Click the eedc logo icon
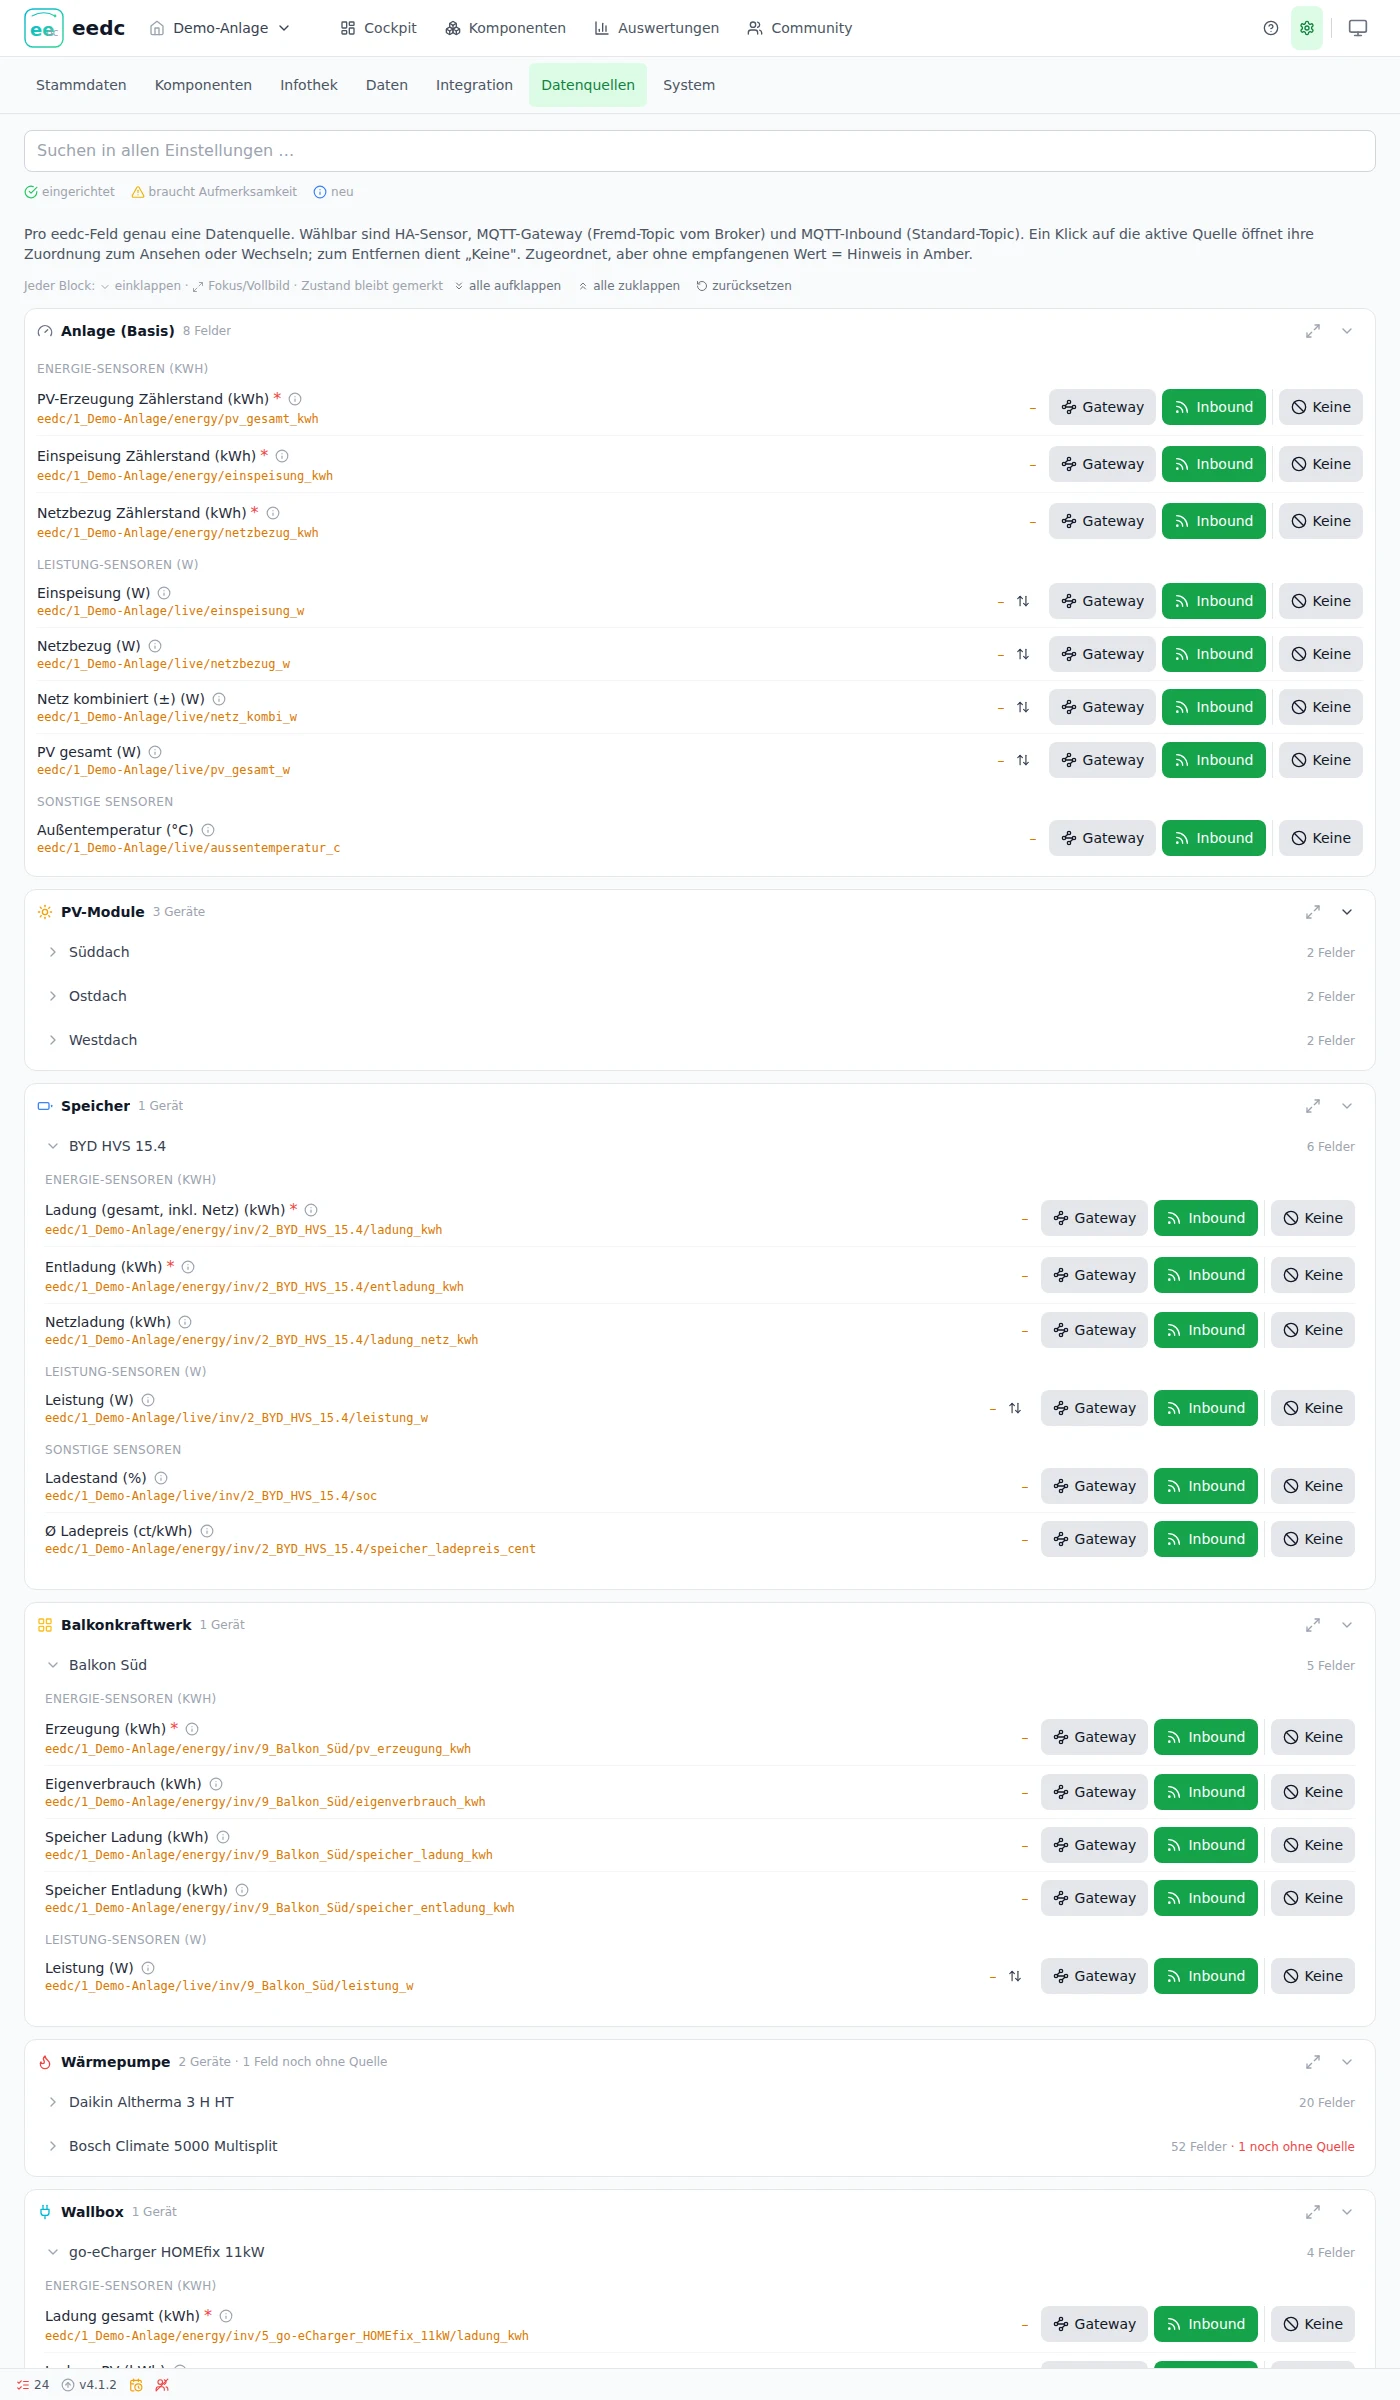 pos(44,28)
